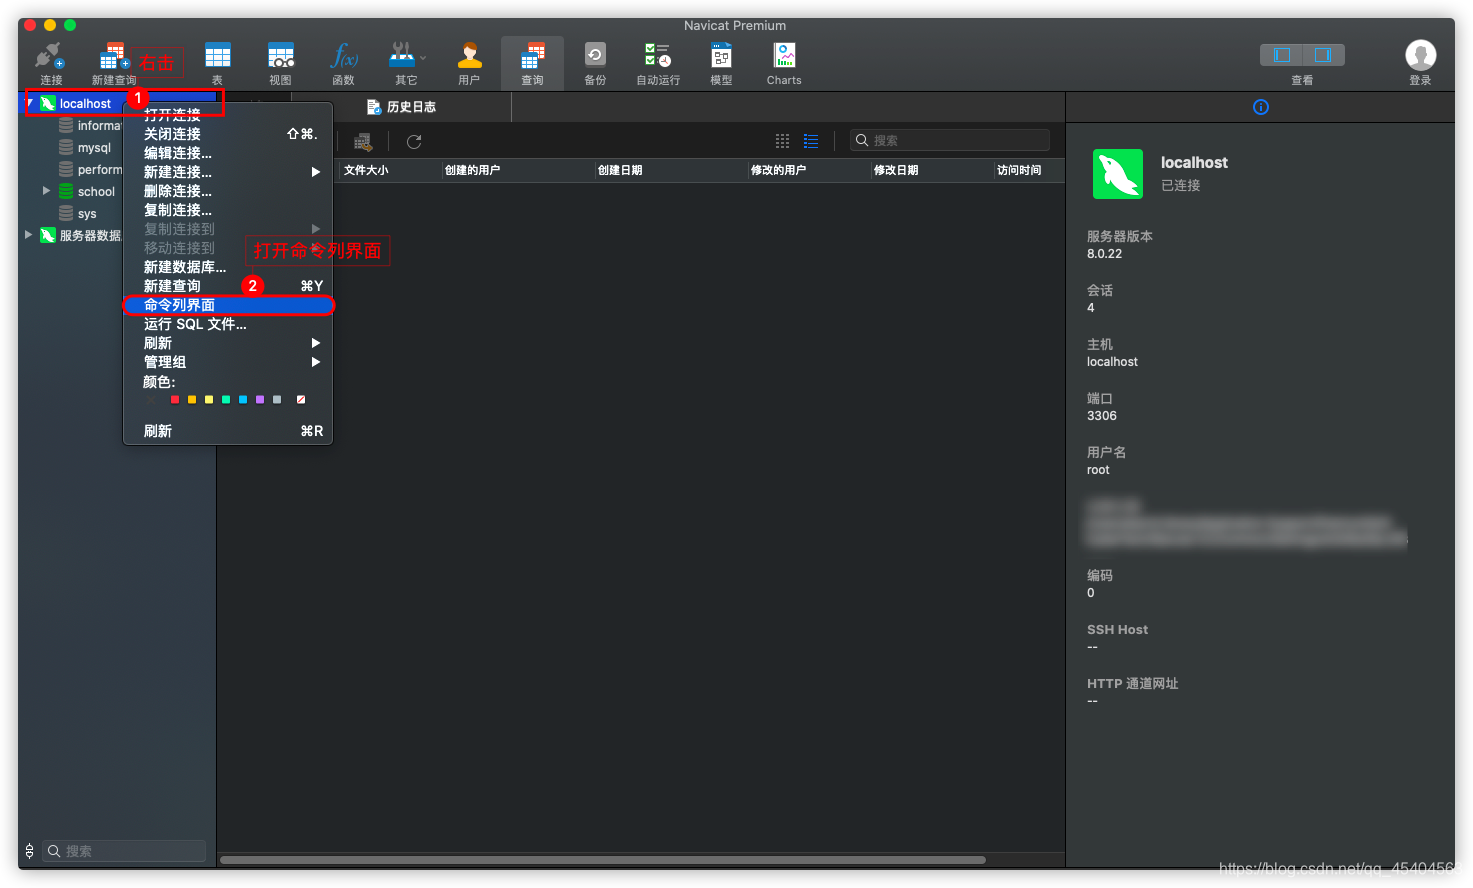Expand the 管理组 submenu arrow
1473x888 pixels.
point(316,362)
